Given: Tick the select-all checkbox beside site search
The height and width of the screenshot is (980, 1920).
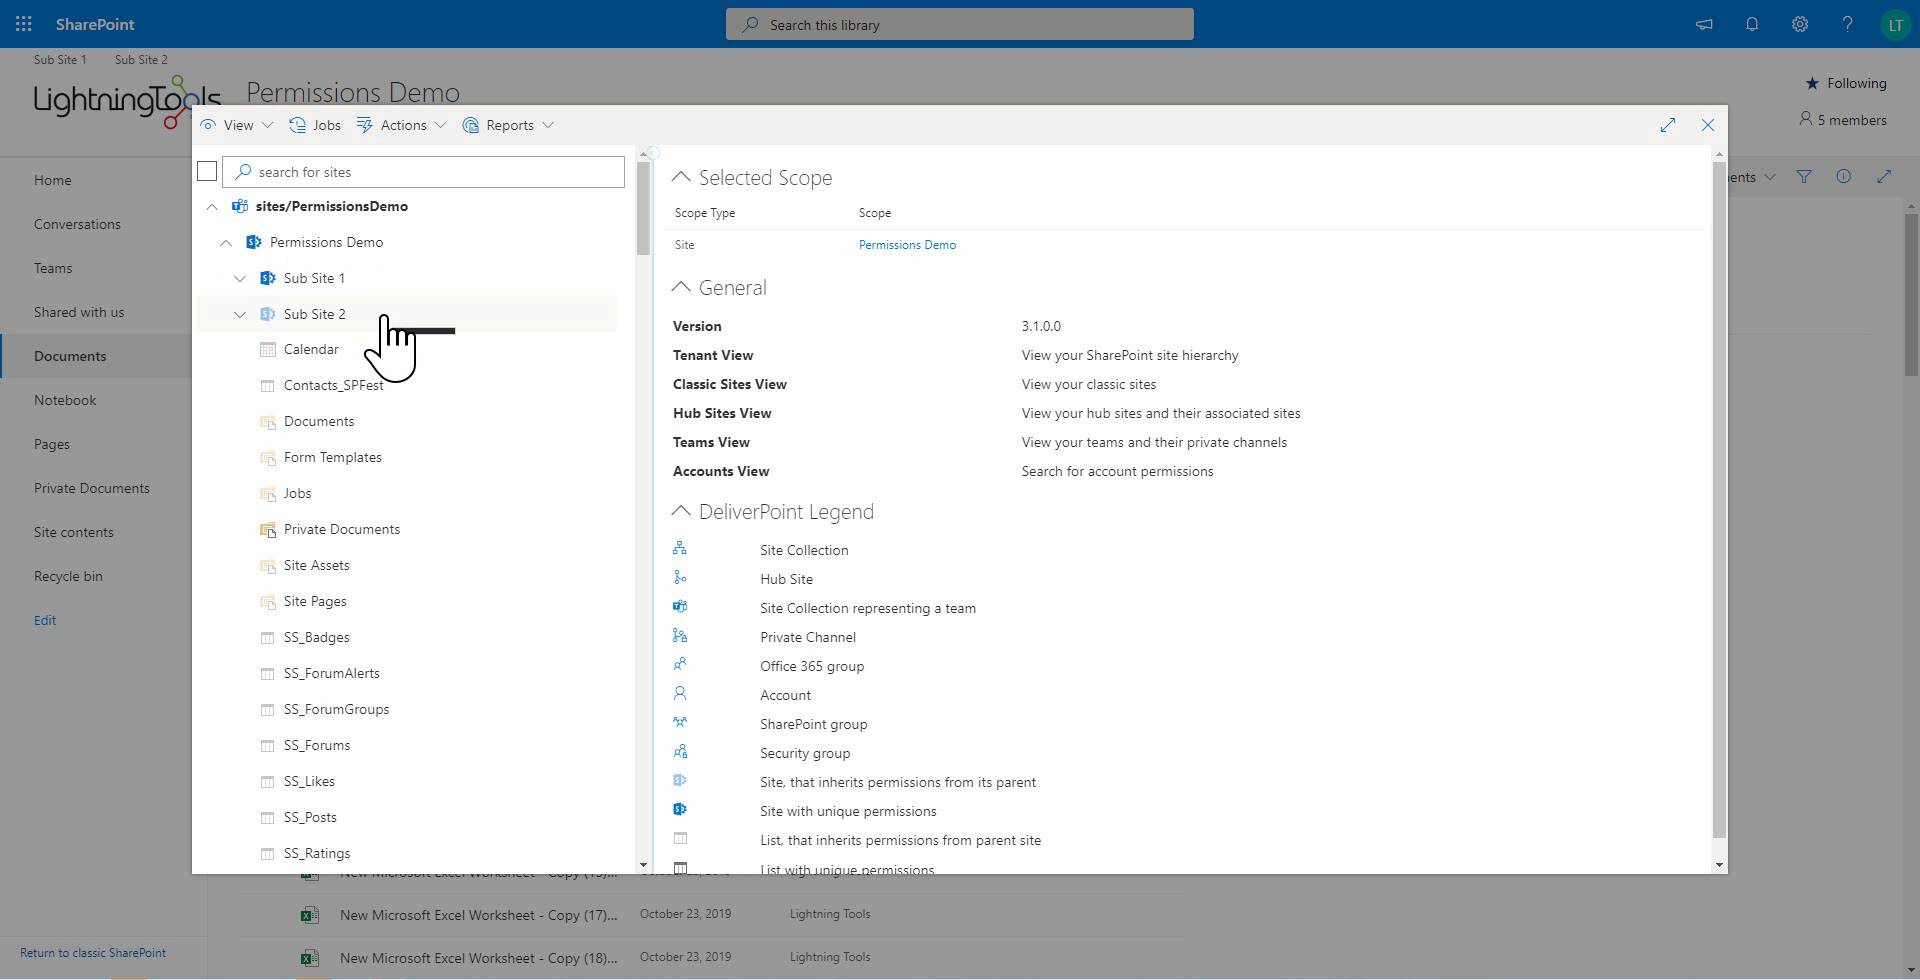Looking at the screenshot, I should (x=207, y=172).
